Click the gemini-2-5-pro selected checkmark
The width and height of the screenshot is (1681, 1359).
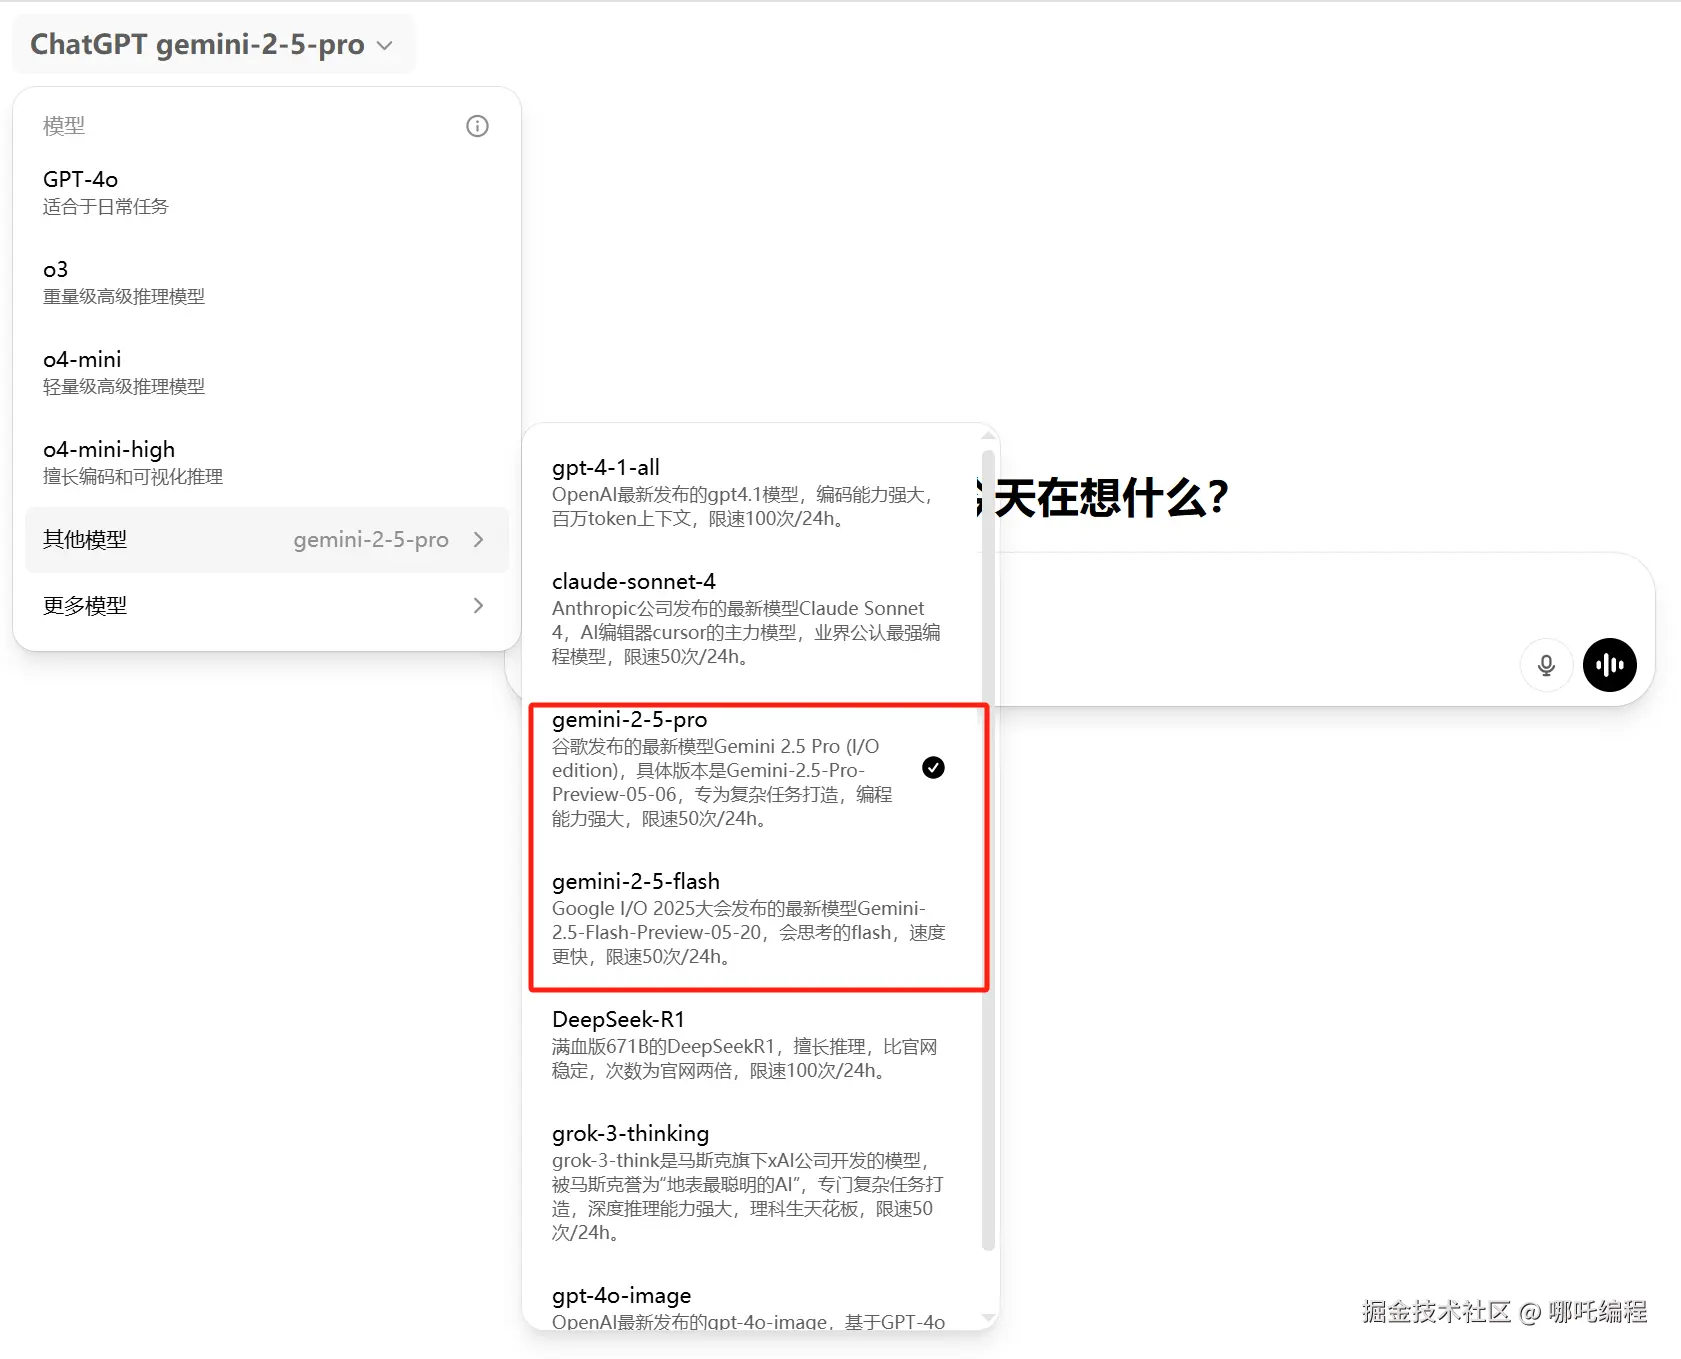pos(933,768)
